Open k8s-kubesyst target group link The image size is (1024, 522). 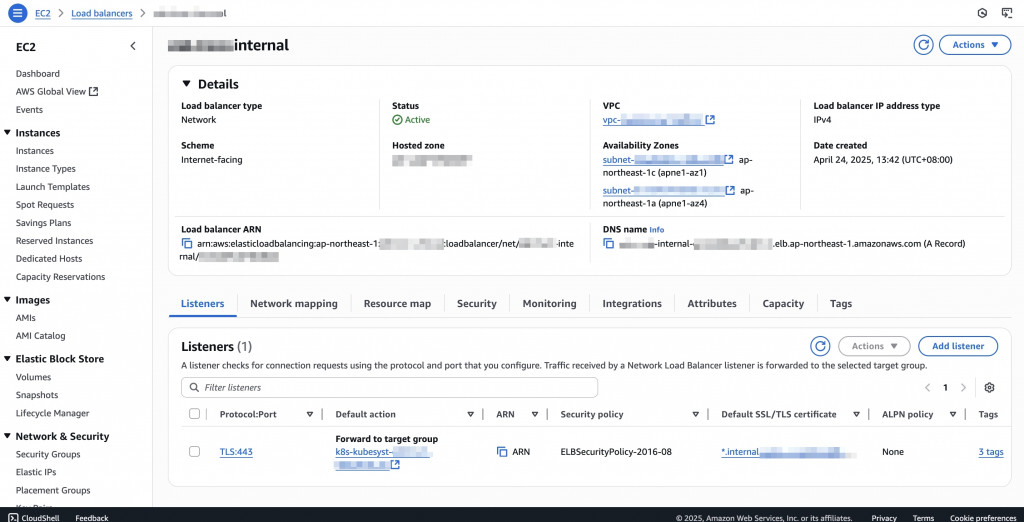[x=382, y=452]
